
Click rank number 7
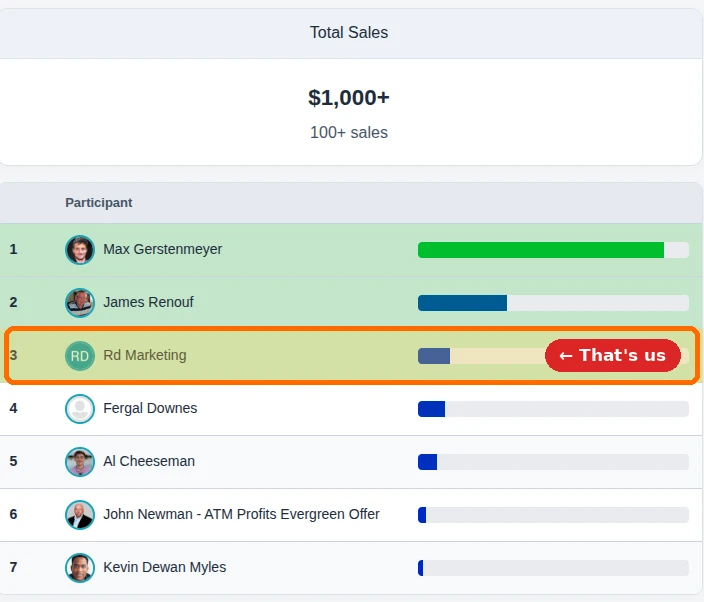pos(13,567)
